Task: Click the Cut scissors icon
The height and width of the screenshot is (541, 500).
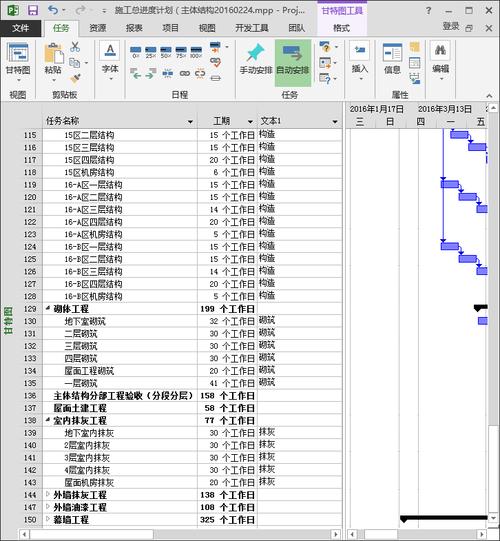Action: click(75, 47)
